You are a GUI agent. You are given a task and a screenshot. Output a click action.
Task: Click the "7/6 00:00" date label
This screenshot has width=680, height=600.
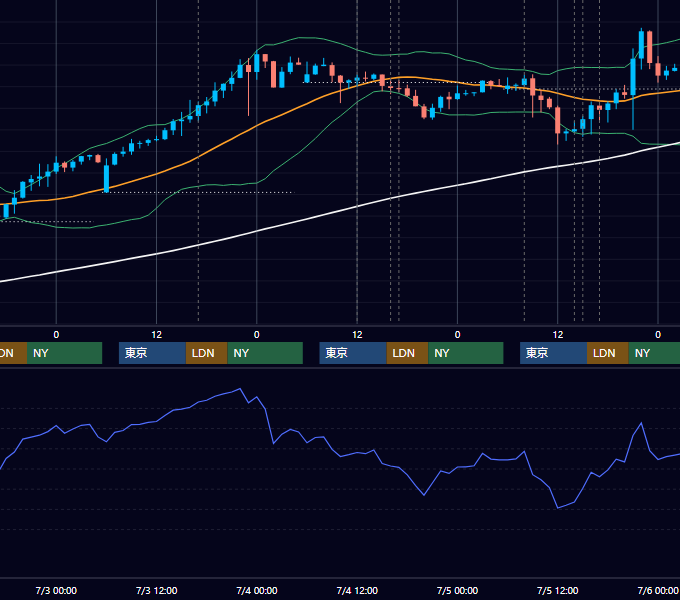[658, 590]
